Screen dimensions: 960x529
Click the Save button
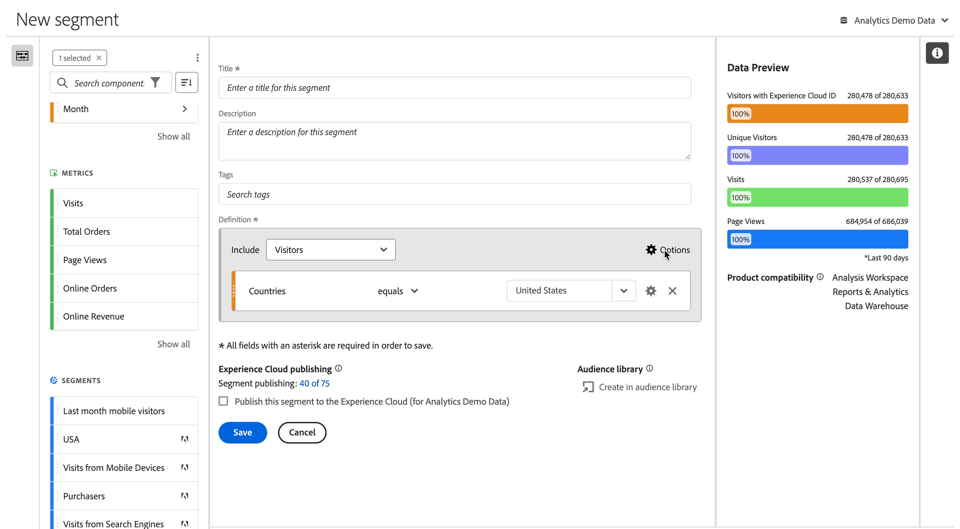coord(242,432)
